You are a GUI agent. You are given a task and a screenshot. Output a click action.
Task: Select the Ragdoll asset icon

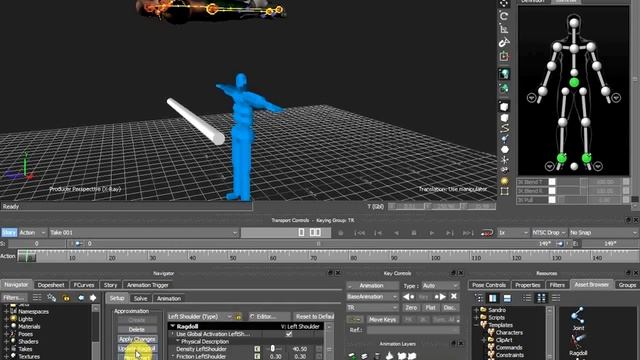coord(578,341)
